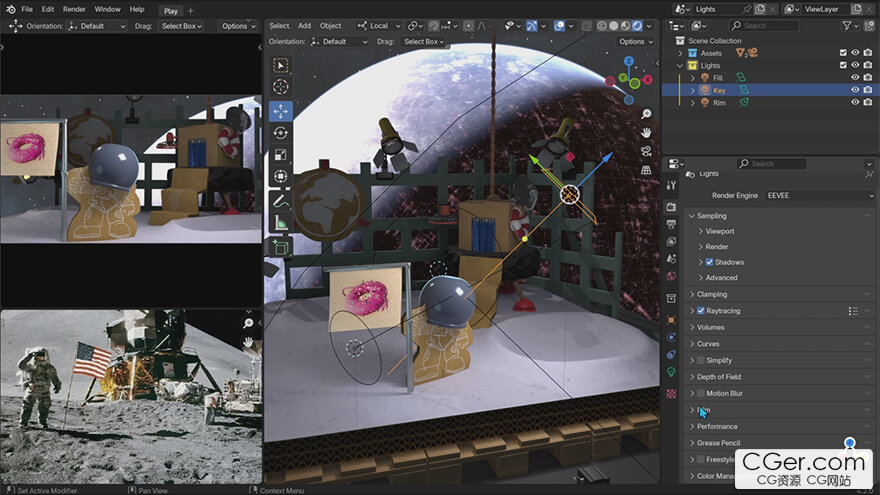Image resolution: width=880 pixels, height=495 pixels.
Task: Select the Measure tool
Action: click(281, 223)
